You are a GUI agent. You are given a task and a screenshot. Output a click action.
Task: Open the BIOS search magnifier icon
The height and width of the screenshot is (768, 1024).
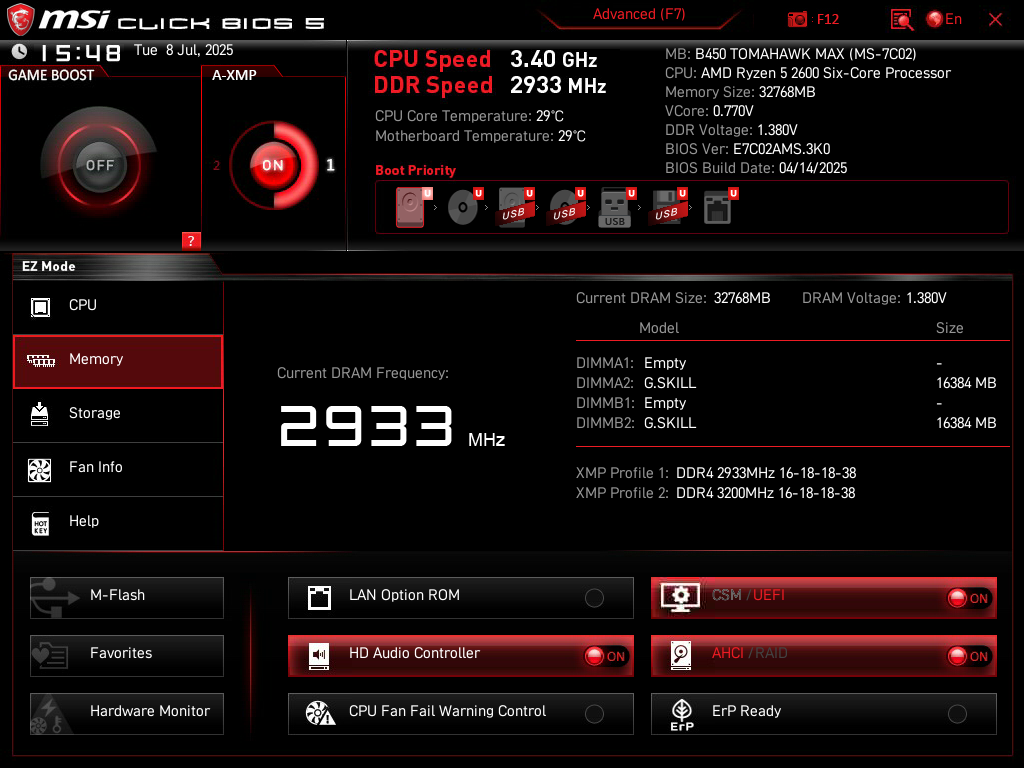(x=902, y=20)
